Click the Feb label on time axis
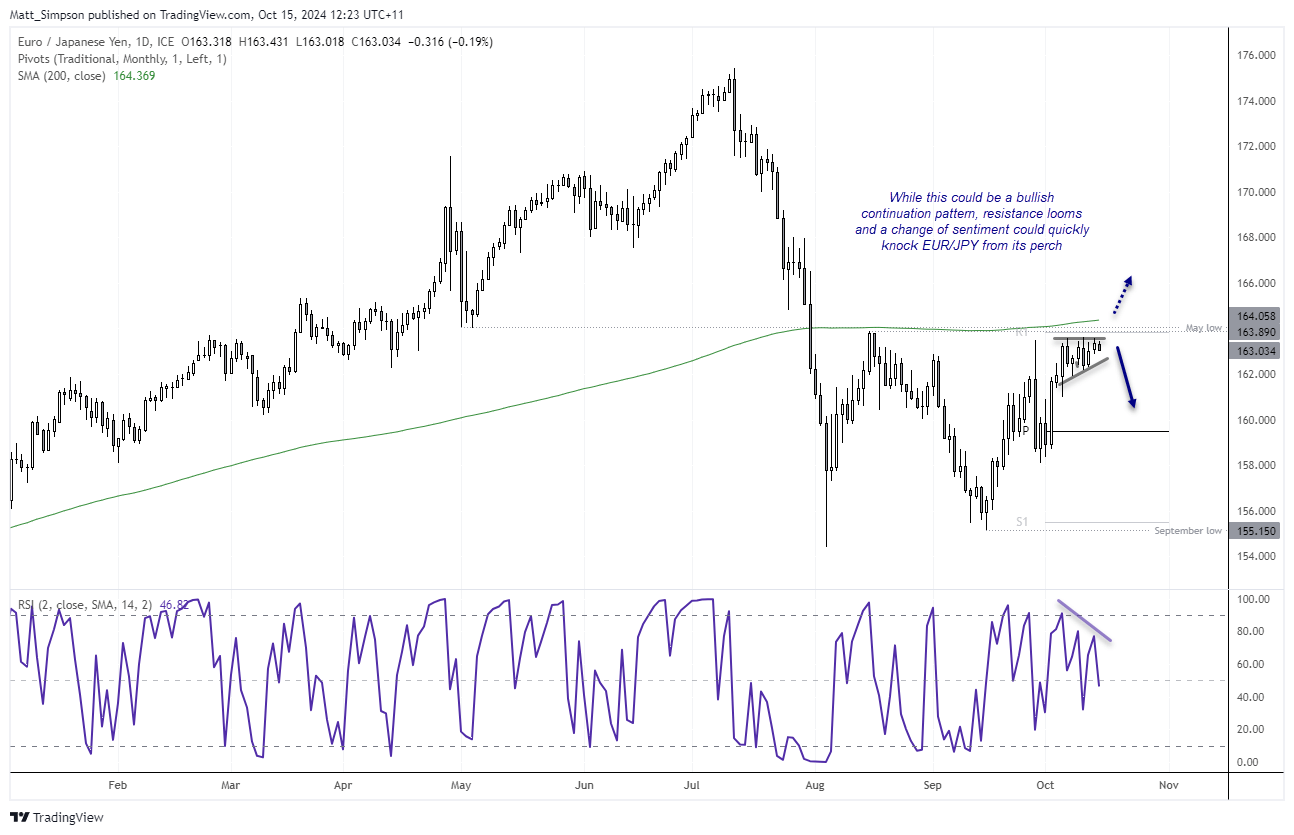The image size is (1294, 835). 117,786
